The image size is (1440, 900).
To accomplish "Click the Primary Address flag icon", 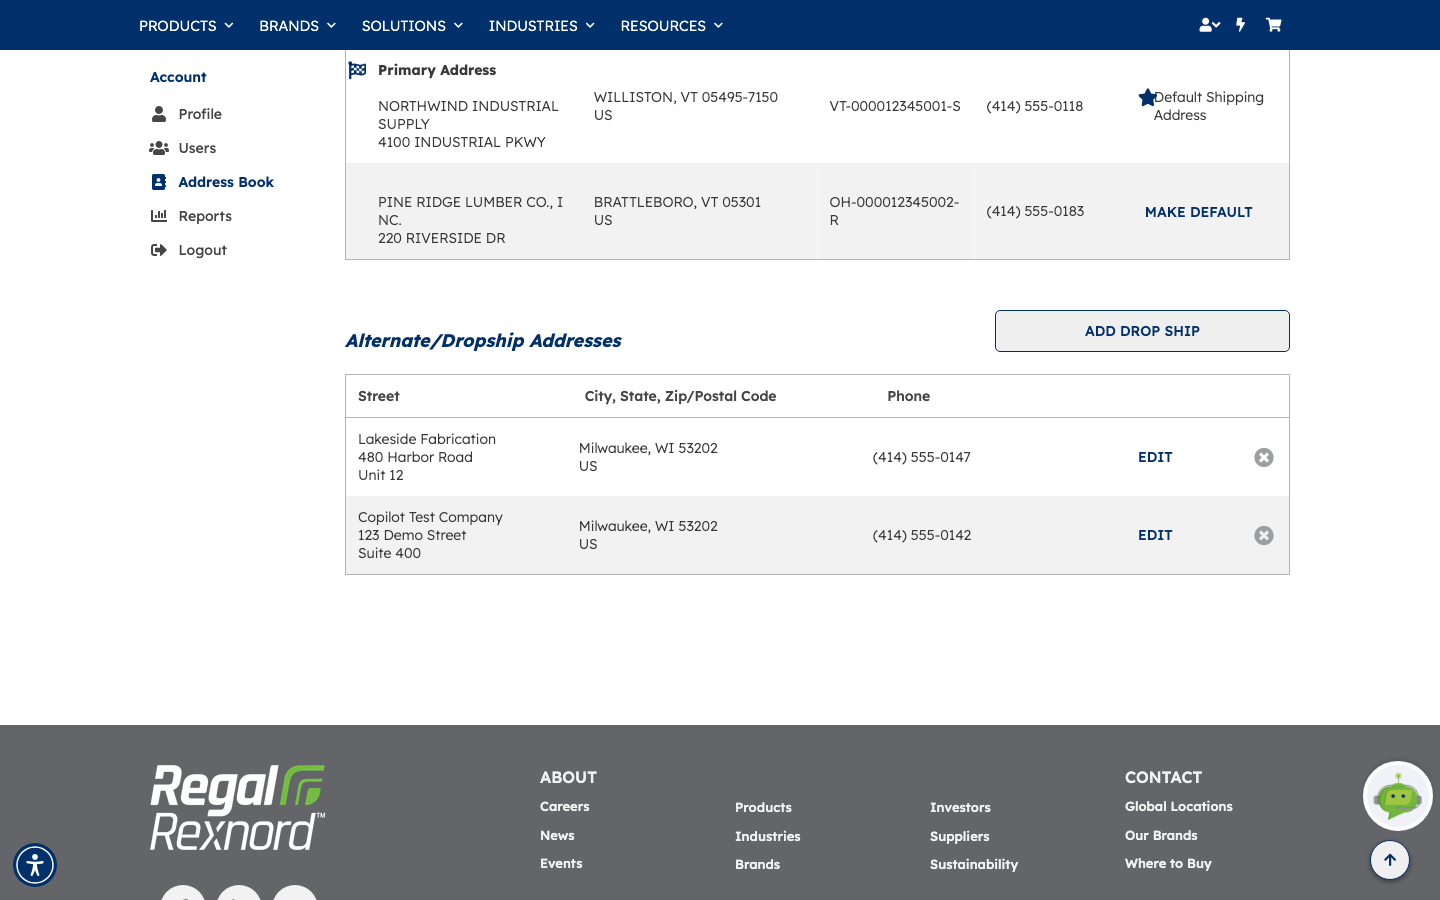I will click(x=357, y=70).
